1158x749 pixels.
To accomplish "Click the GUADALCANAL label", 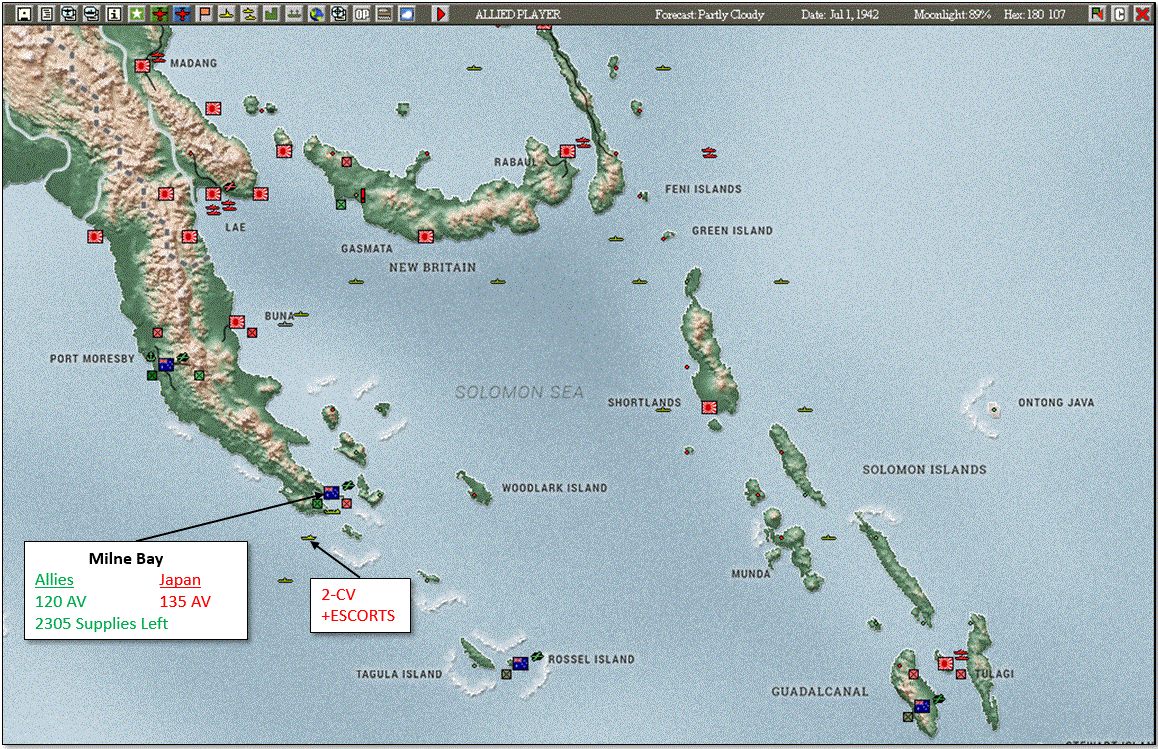I will click(820, 692).
